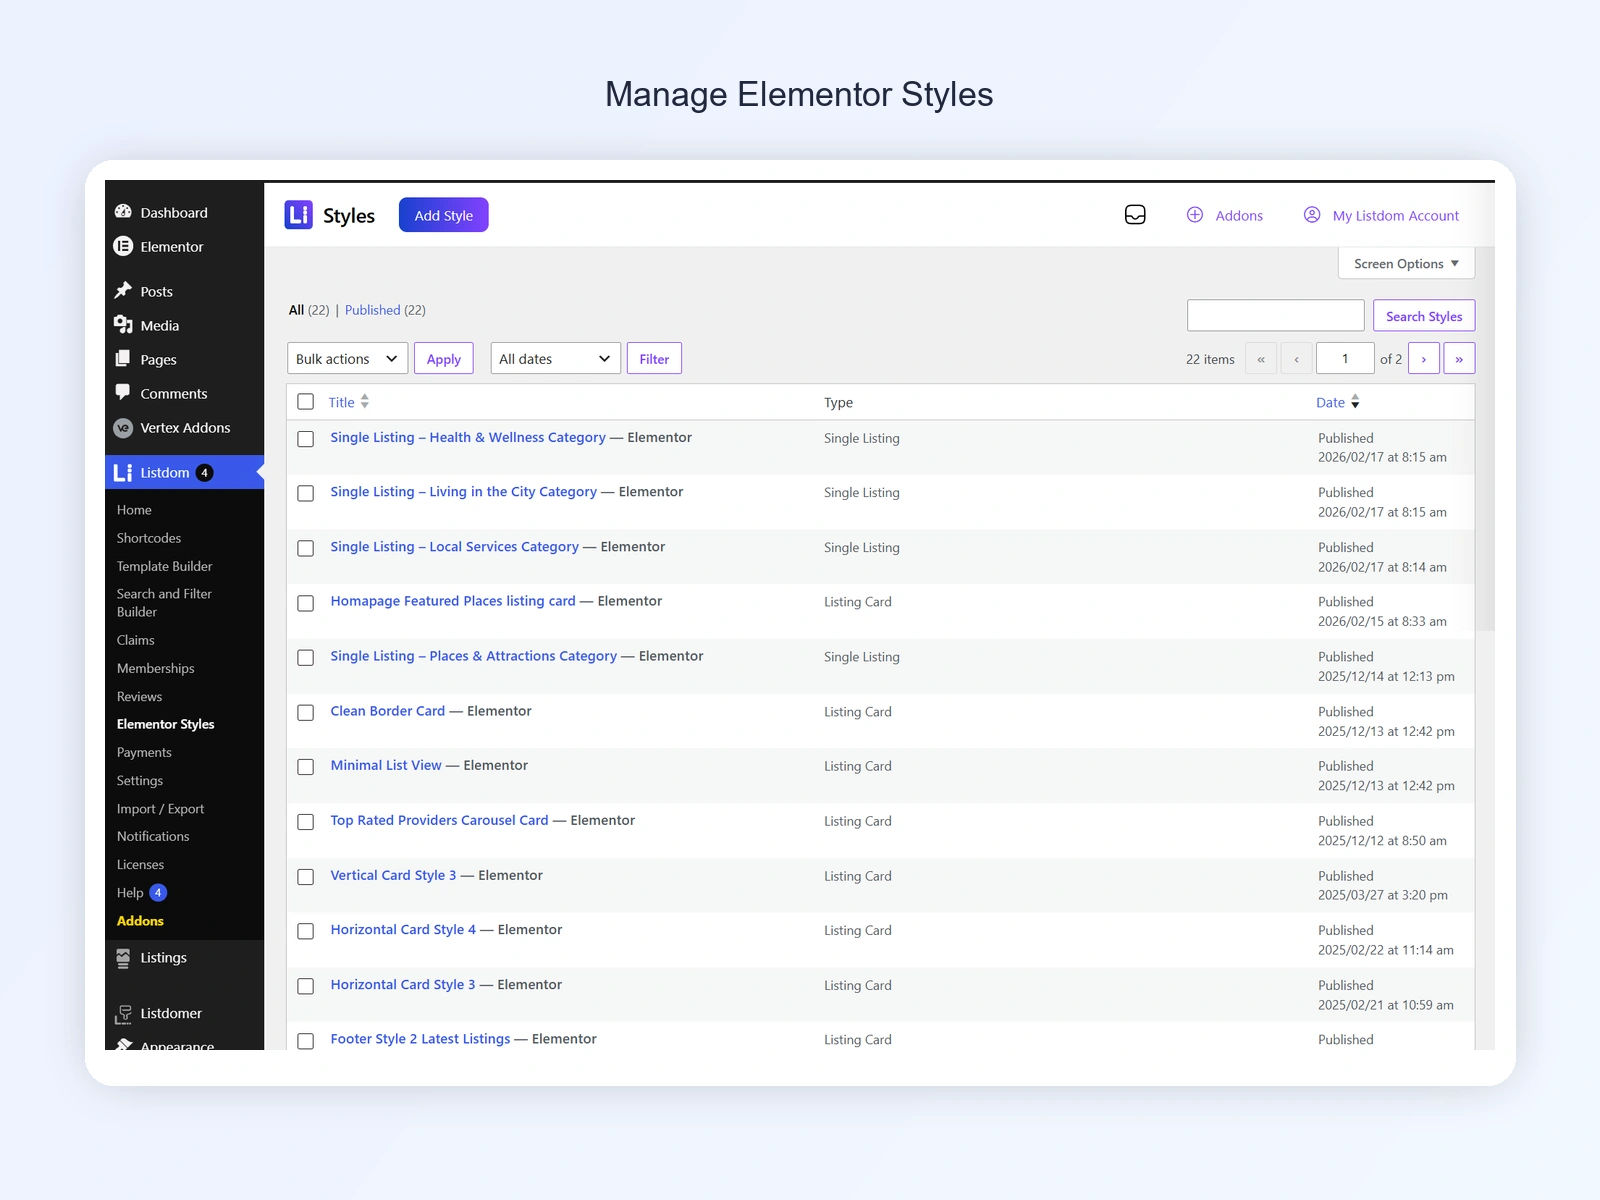Click the current page number field
The image size is (1600, 1200).
[1345, 359]
